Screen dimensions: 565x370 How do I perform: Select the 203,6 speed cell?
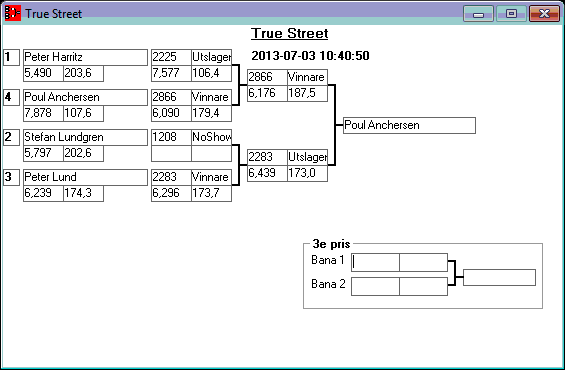84,73
